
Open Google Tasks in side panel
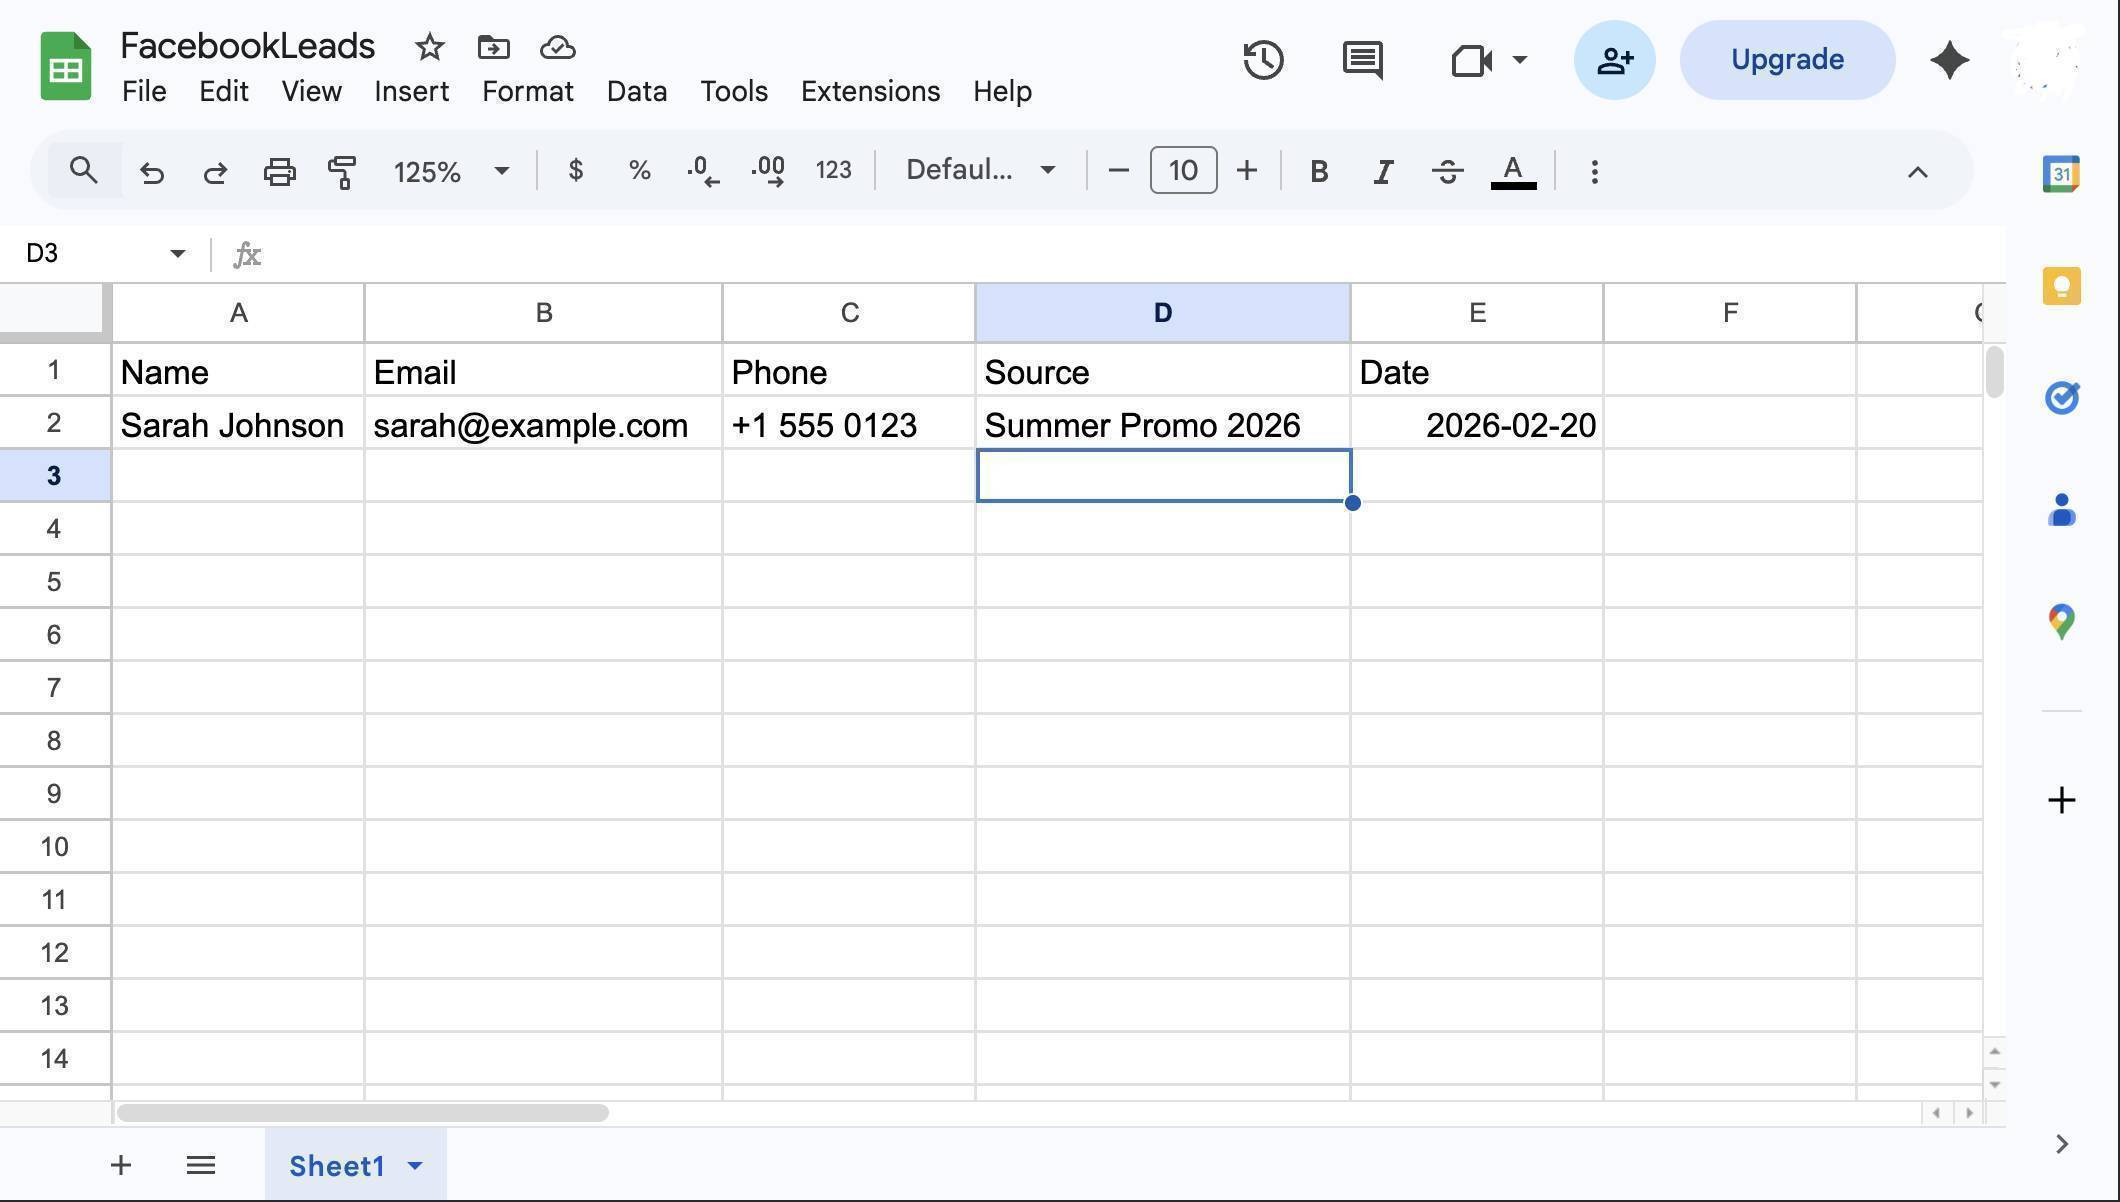click(2060, 397)
